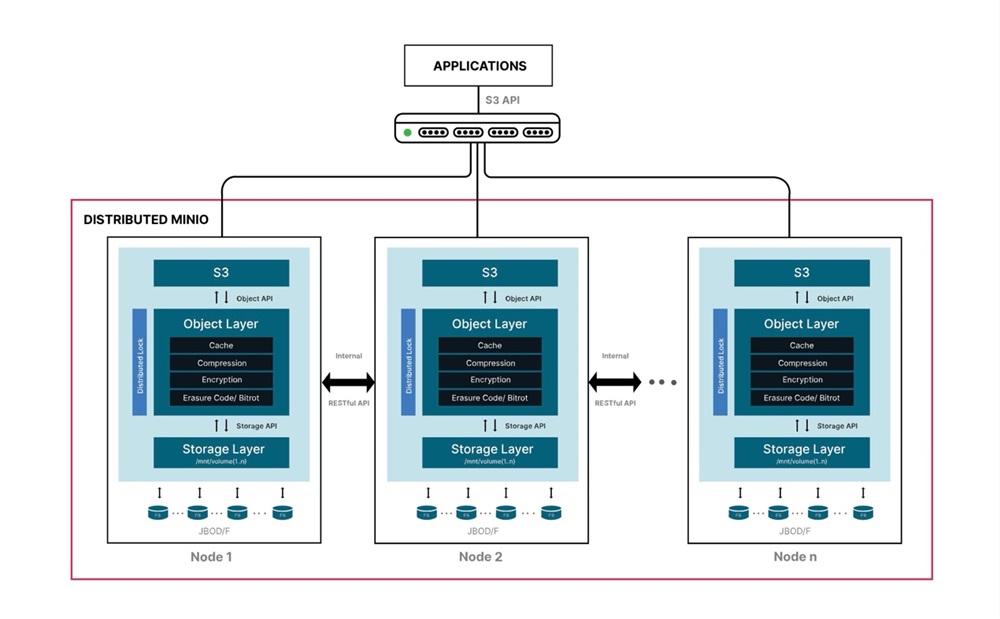Click the double arrow between Node 1 and Node 2
The width and height of the screenshot is (1000, 619).
[x=348, y=382]
